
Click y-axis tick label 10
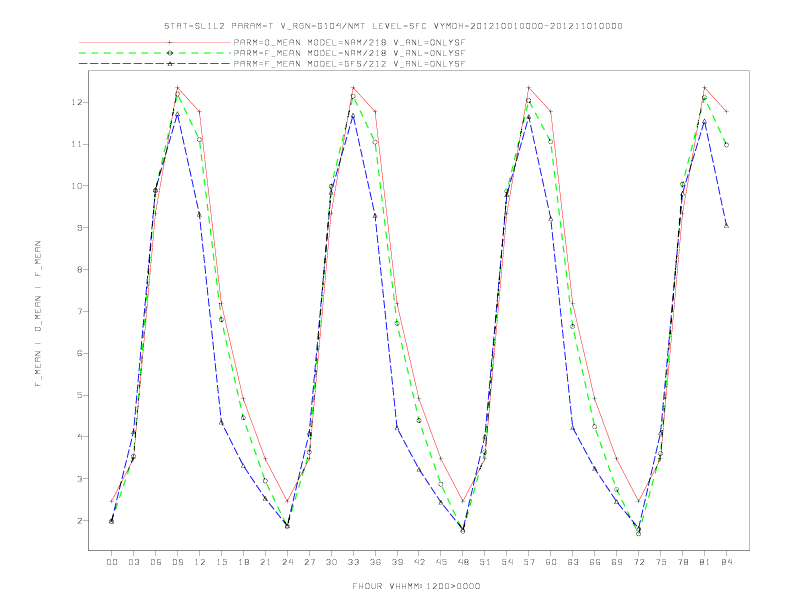click(77, 186)
